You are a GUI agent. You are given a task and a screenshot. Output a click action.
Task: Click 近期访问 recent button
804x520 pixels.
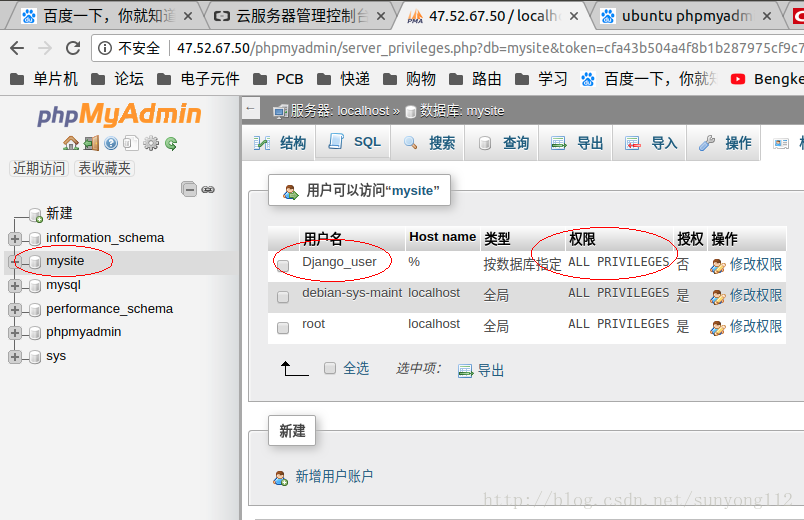(x=39, y=168)
